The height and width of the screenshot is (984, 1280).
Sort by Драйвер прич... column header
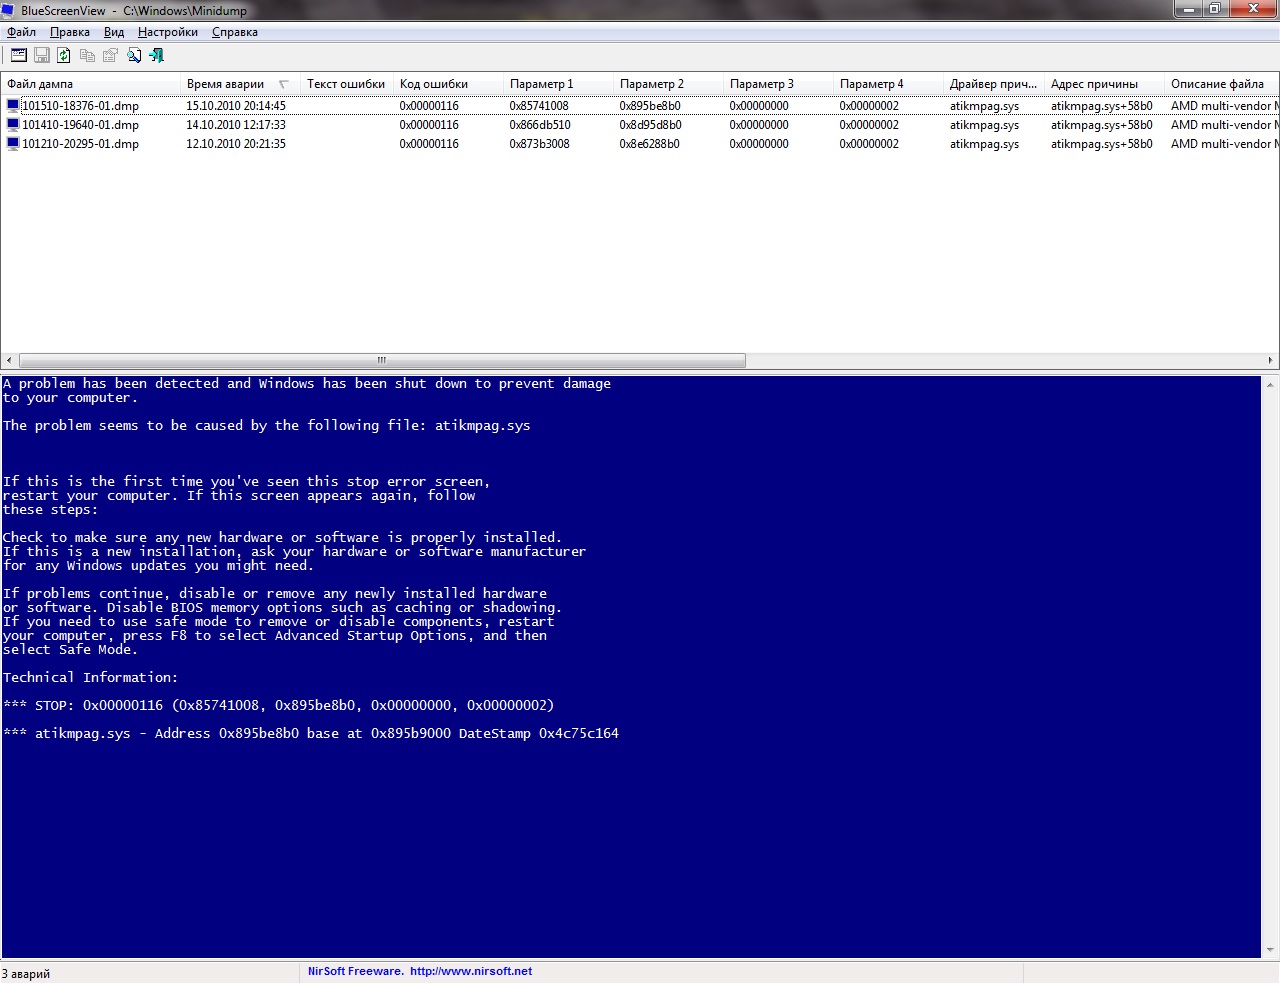pyautogui.click(x=992, y=84)
